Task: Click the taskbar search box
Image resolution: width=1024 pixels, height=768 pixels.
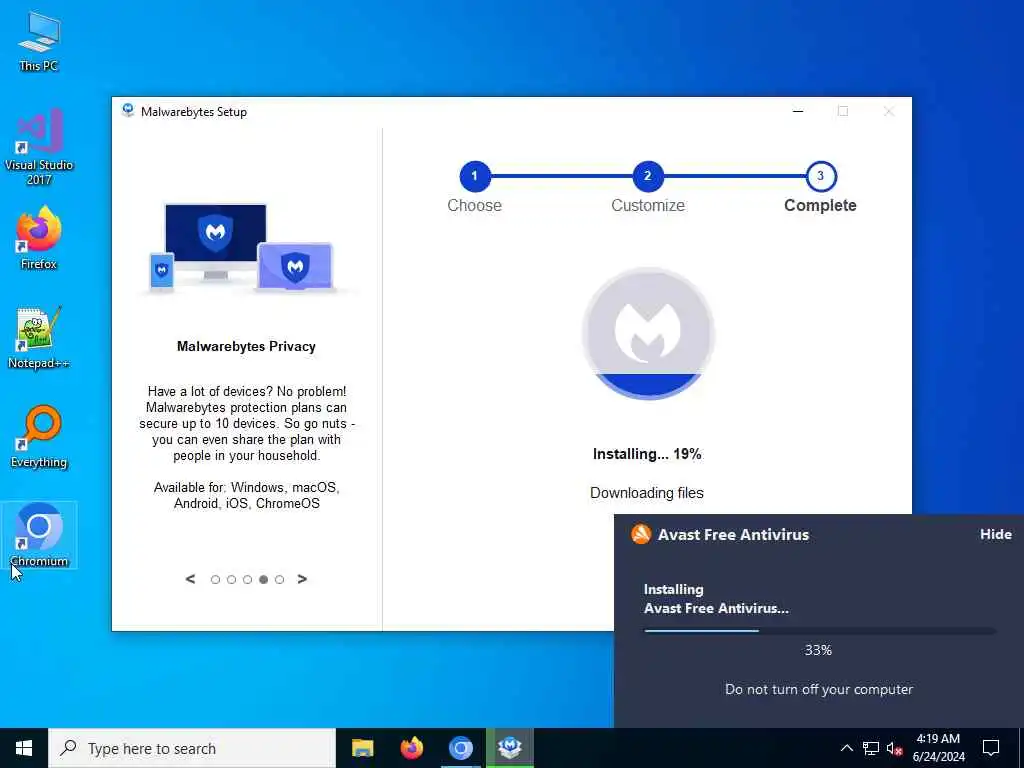Action: [x=192, y=748]
